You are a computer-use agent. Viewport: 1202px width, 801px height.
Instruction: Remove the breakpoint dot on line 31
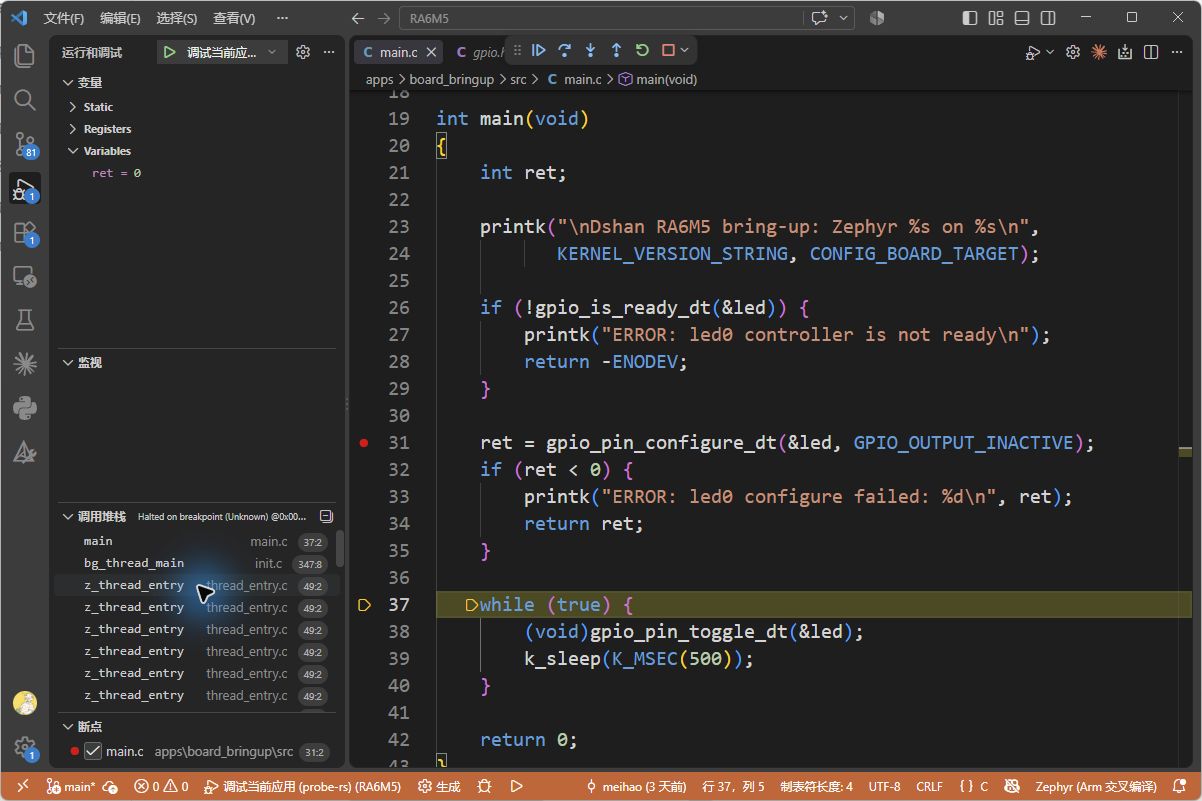pos(364,442)
